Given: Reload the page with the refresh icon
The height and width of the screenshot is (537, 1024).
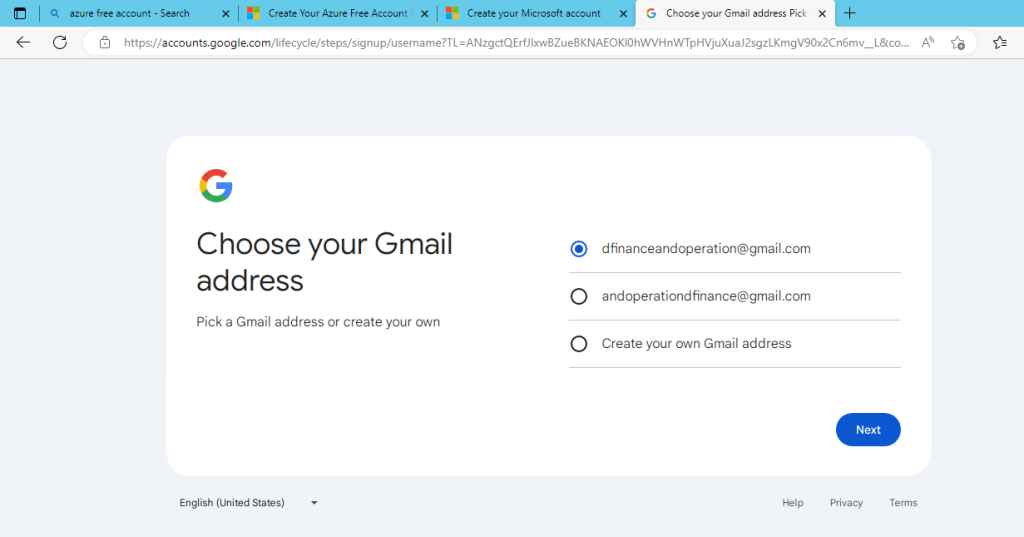Looking at the screenshot, I should click(59, 42).
